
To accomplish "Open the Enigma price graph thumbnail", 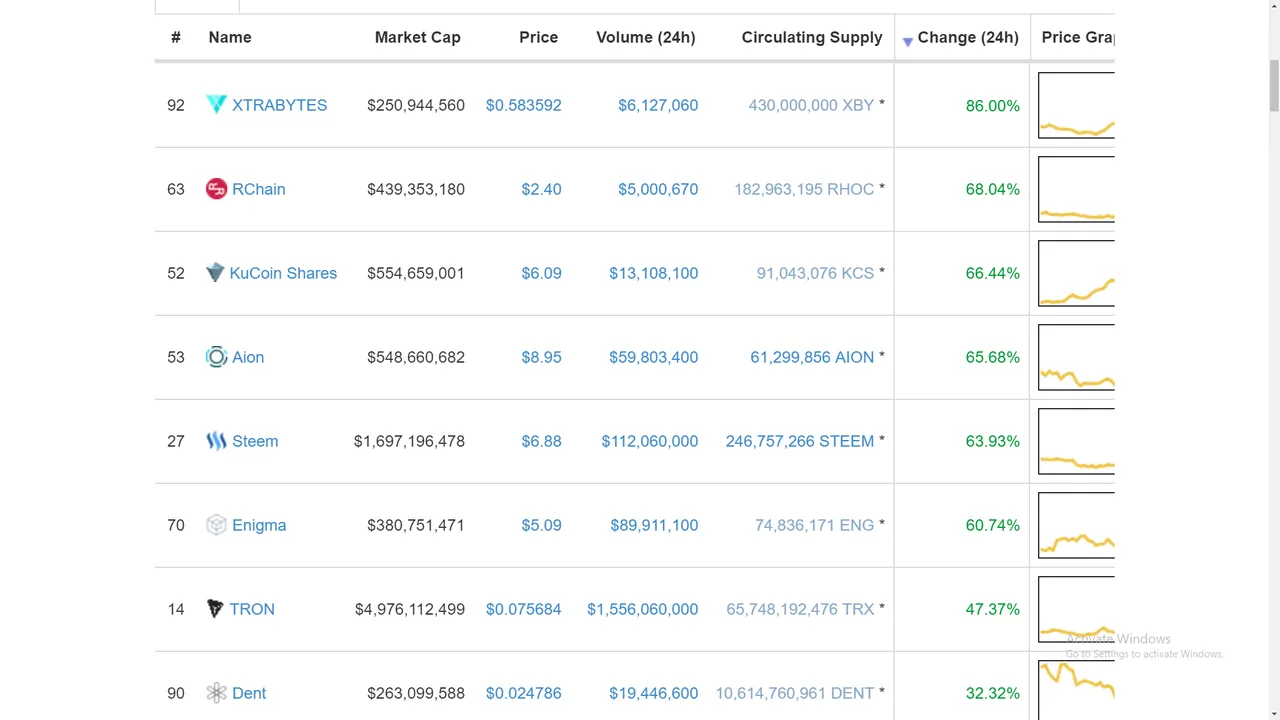I will click(x=1076, y=525).
